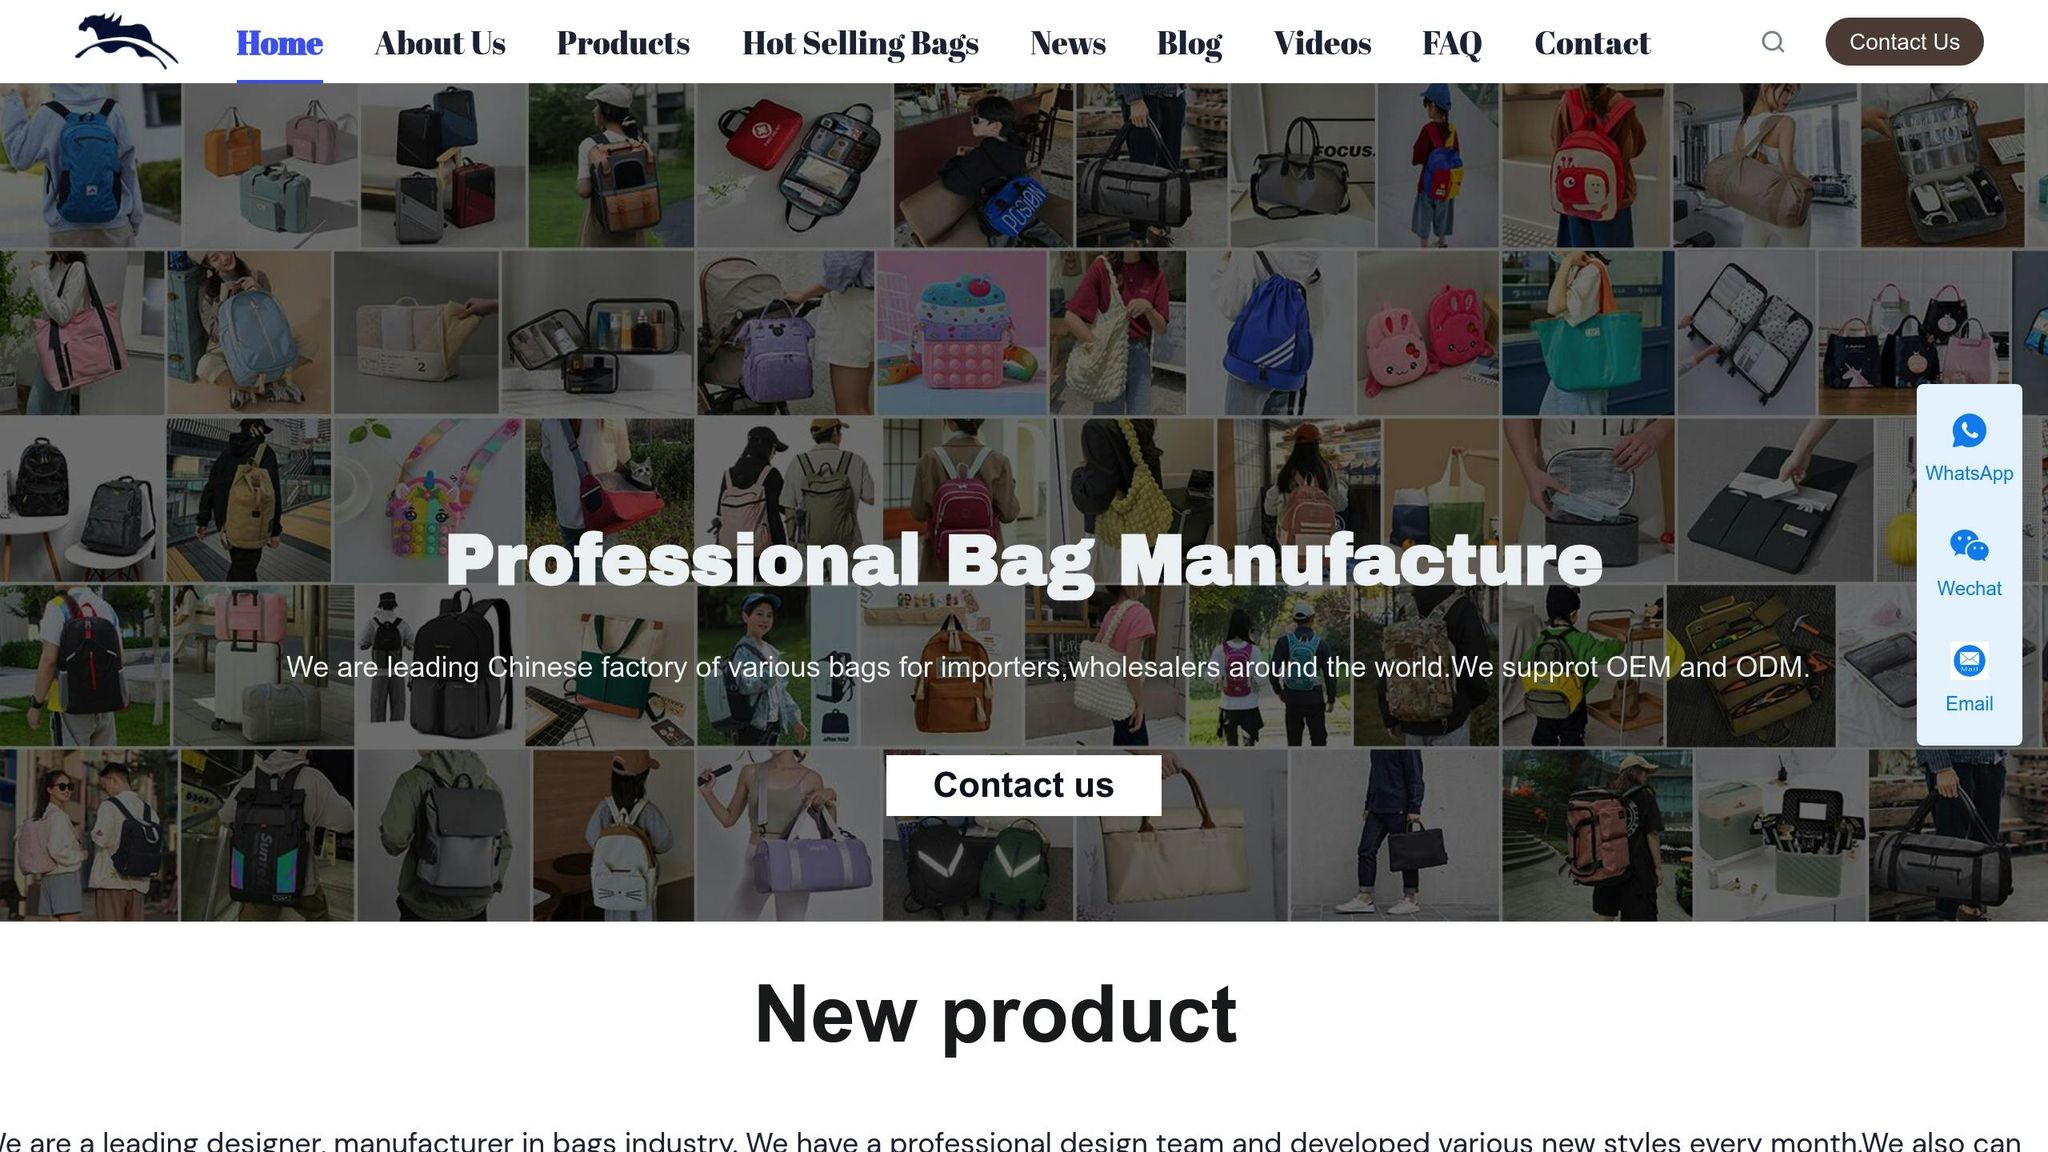The width and height of the screenshot is (2048, 1152).
Task: Click the Wechat icon in sidebar
Action: pyautogui.click(x=1969, y=546)
